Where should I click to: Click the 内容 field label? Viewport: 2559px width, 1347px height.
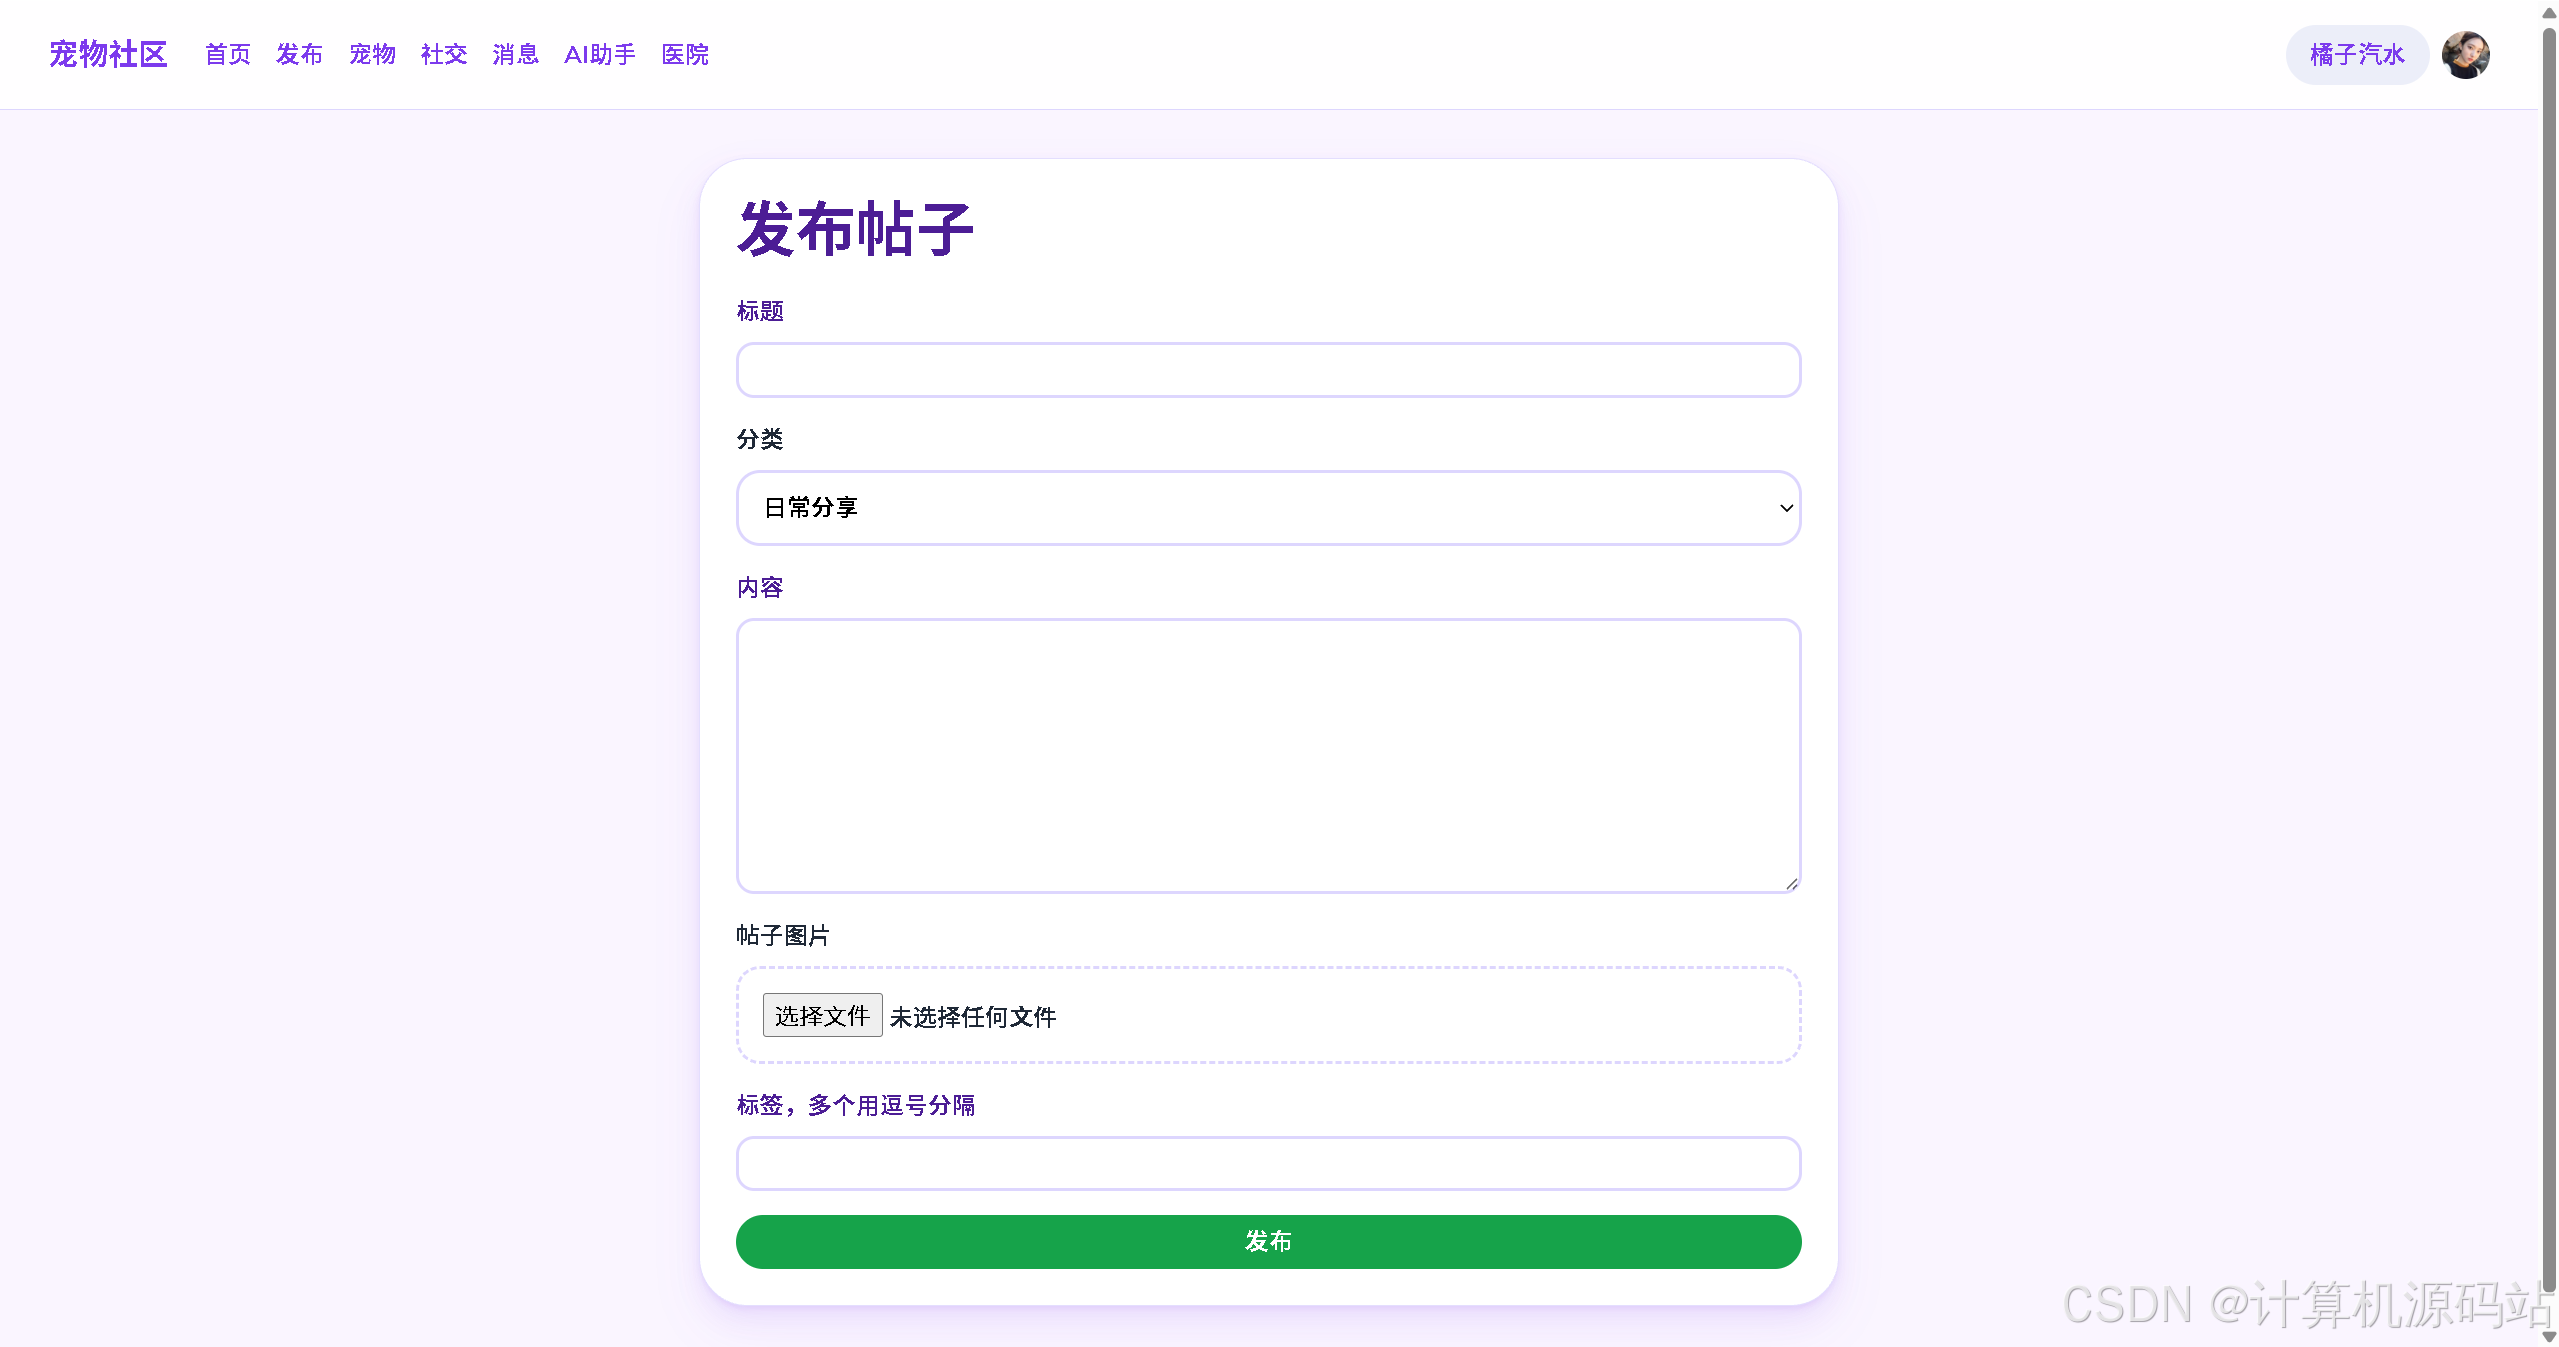(760, 587)
